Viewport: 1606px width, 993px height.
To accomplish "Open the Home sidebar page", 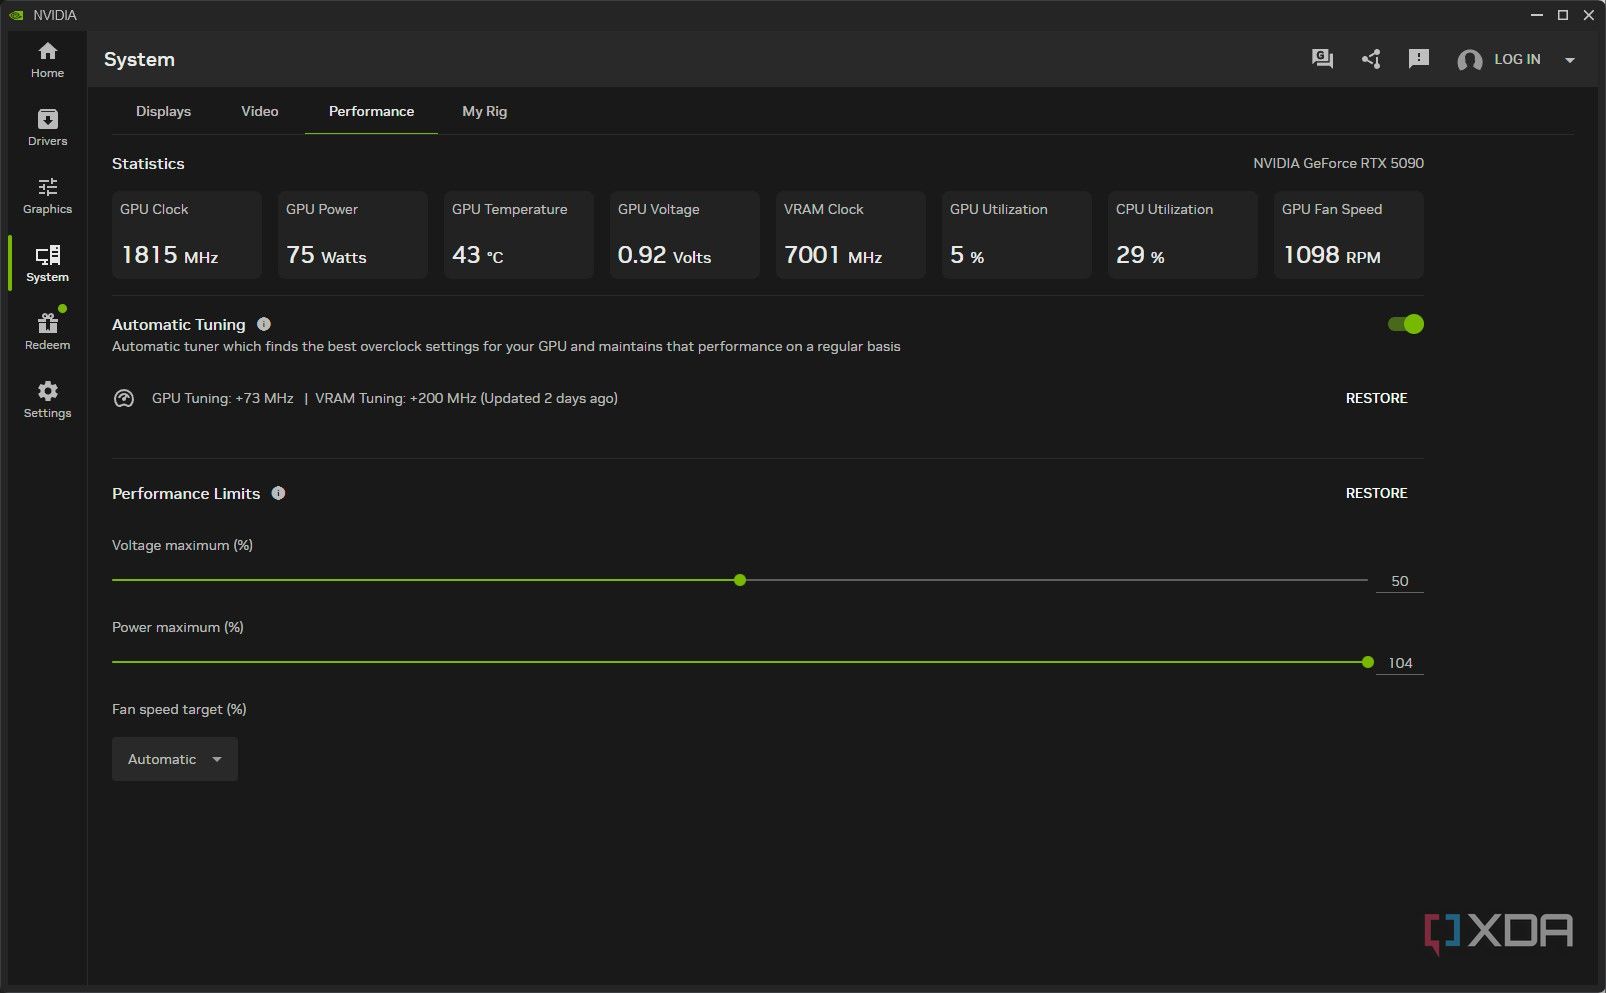I will [x=47, y=60].
